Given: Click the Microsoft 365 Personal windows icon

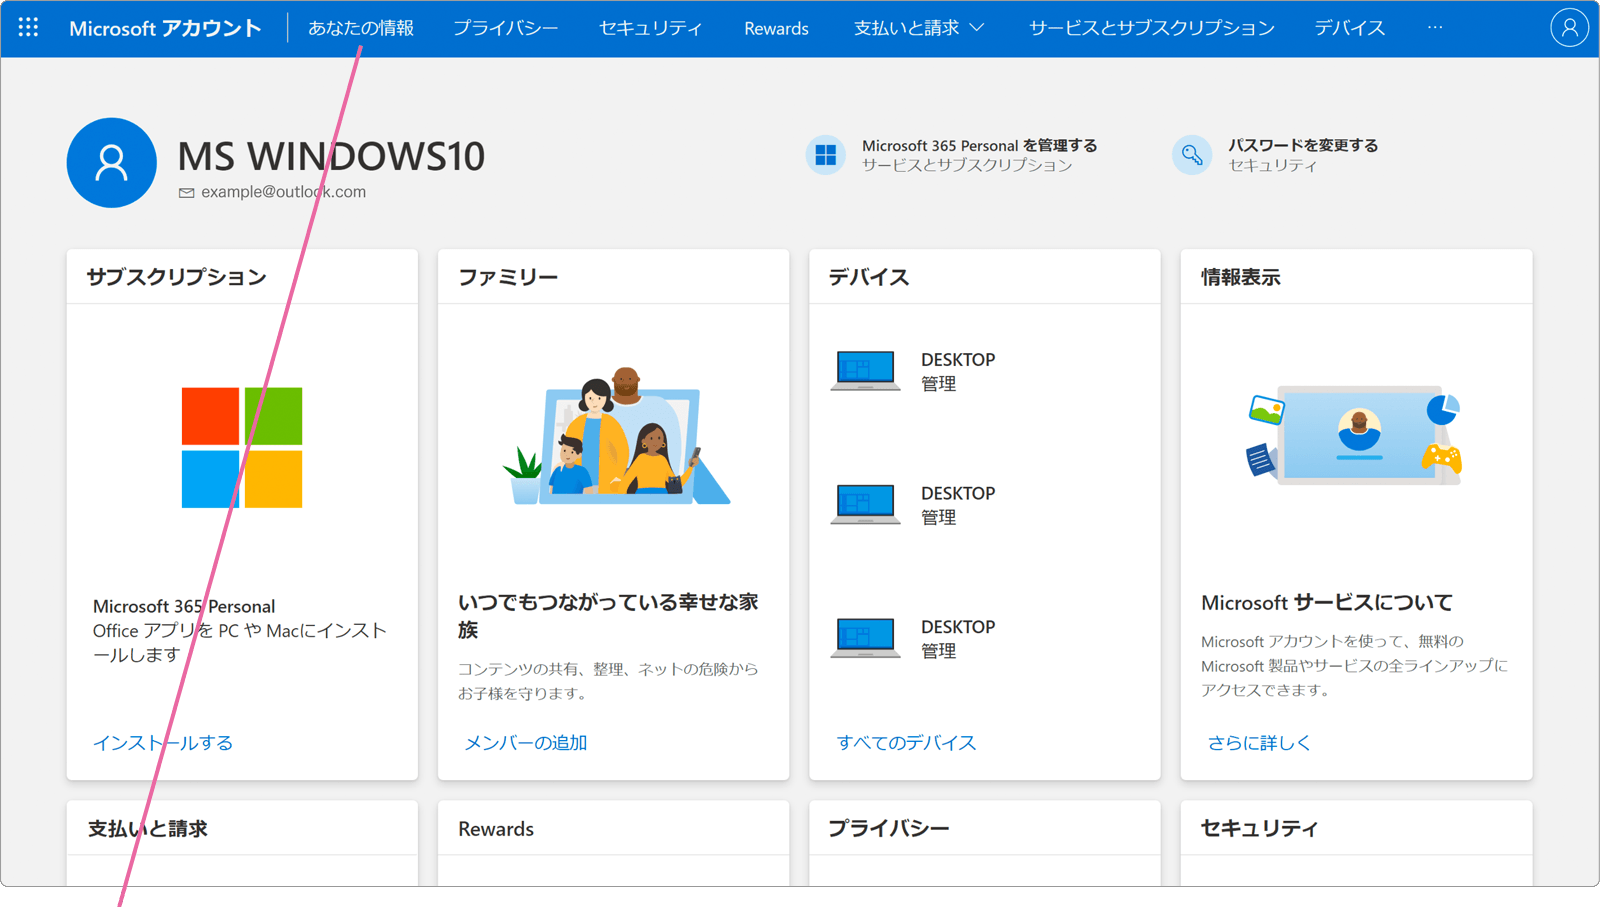Looking at the screenshot, I should pos(826,155).
